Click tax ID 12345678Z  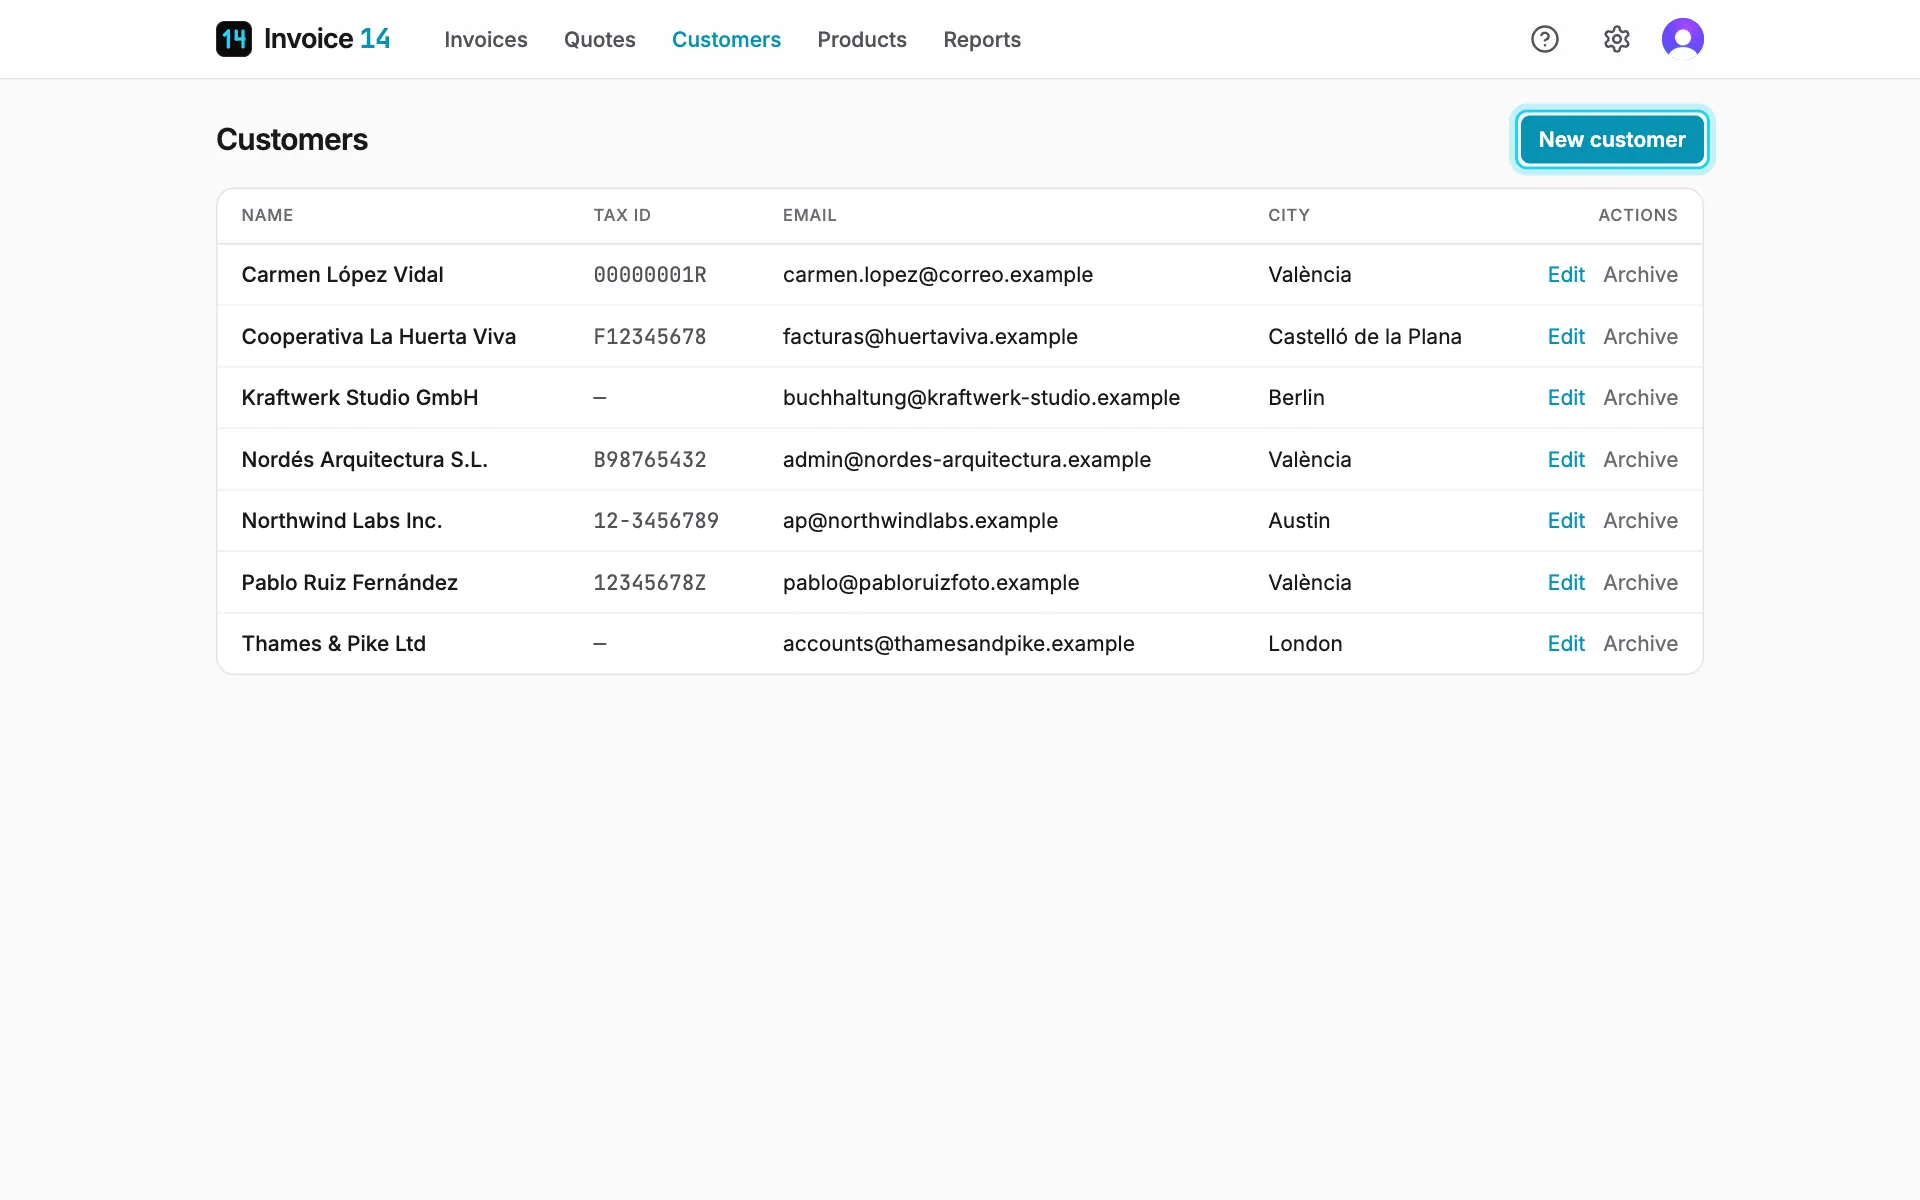pyautogui.click(x=650, y=583)
